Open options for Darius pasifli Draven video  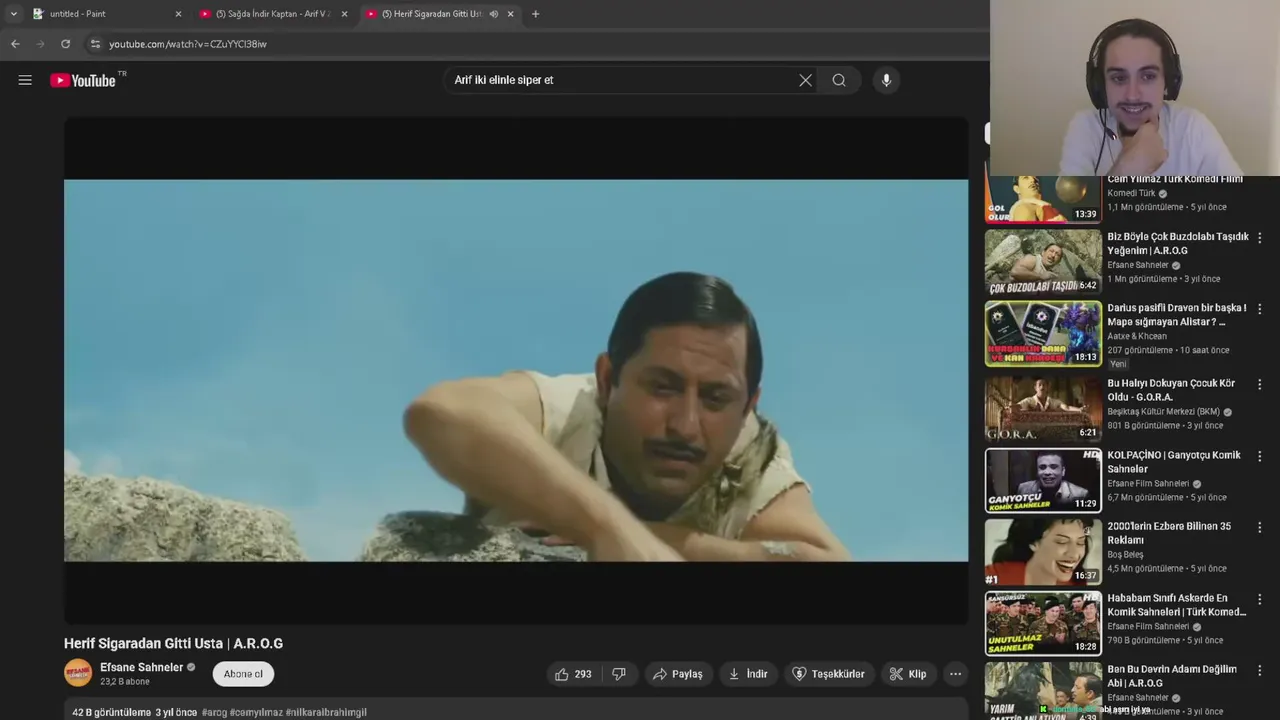pyautogui.click(x=1259, y=309)
